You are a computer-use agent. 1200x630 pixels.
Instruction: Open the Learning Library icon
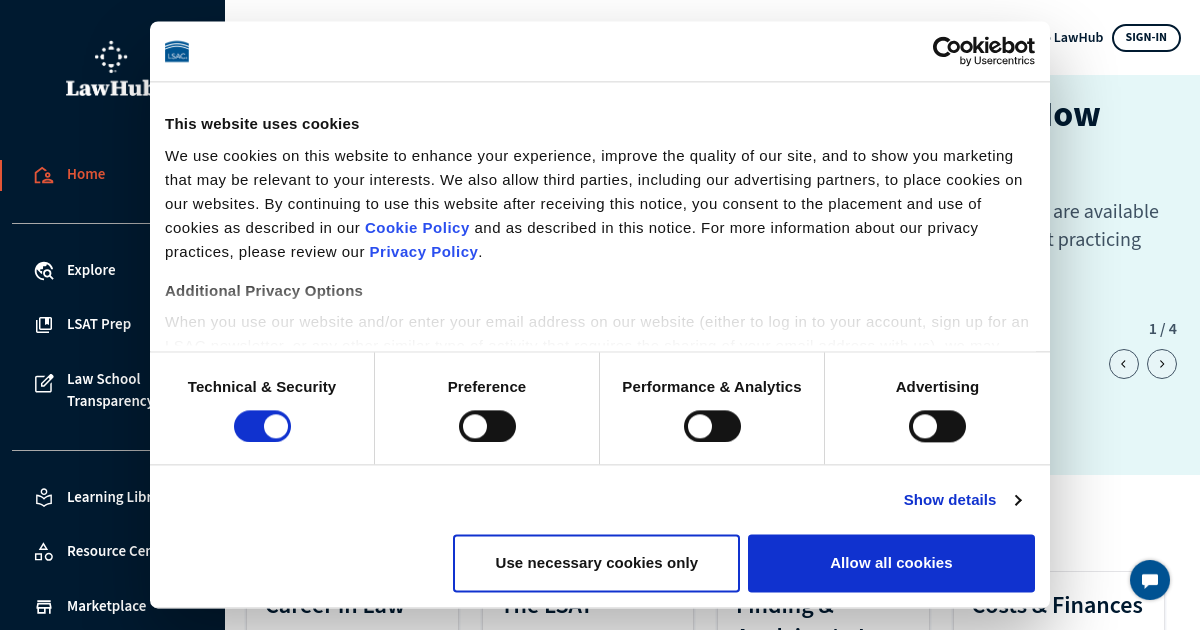click(x=44, y=497)
